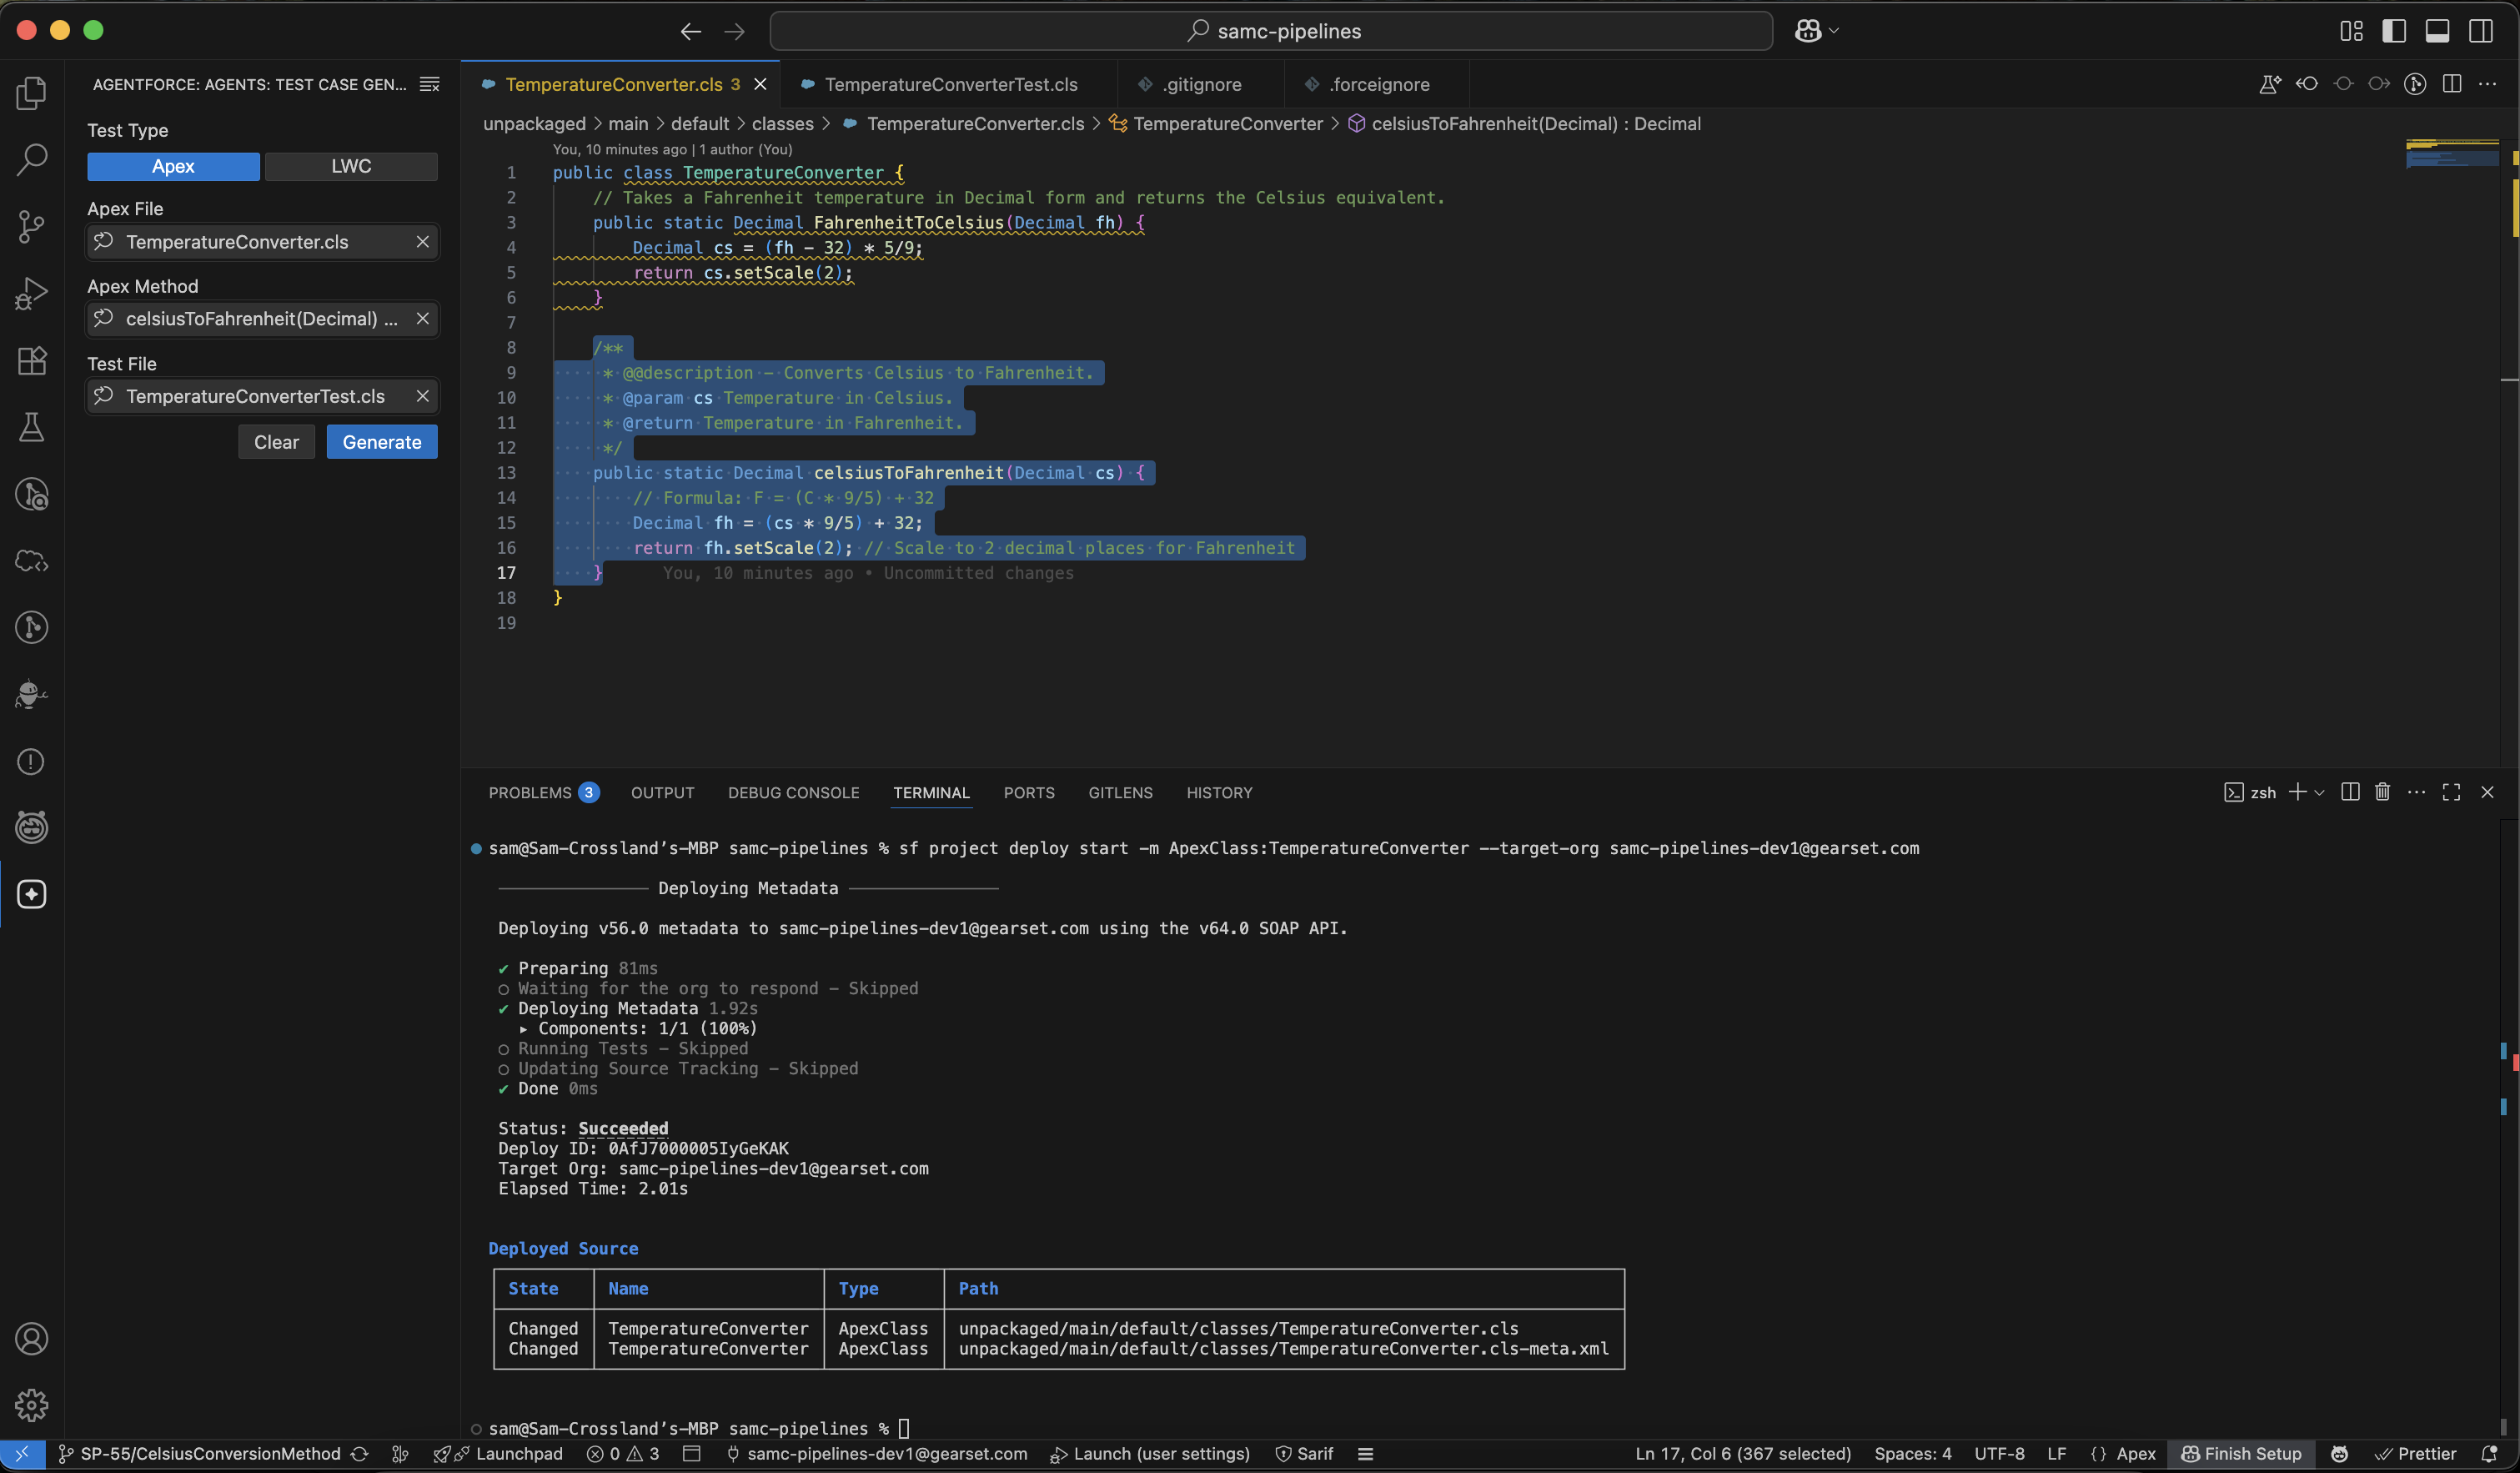
Task: Open the Extensions view
Action: 32,361
